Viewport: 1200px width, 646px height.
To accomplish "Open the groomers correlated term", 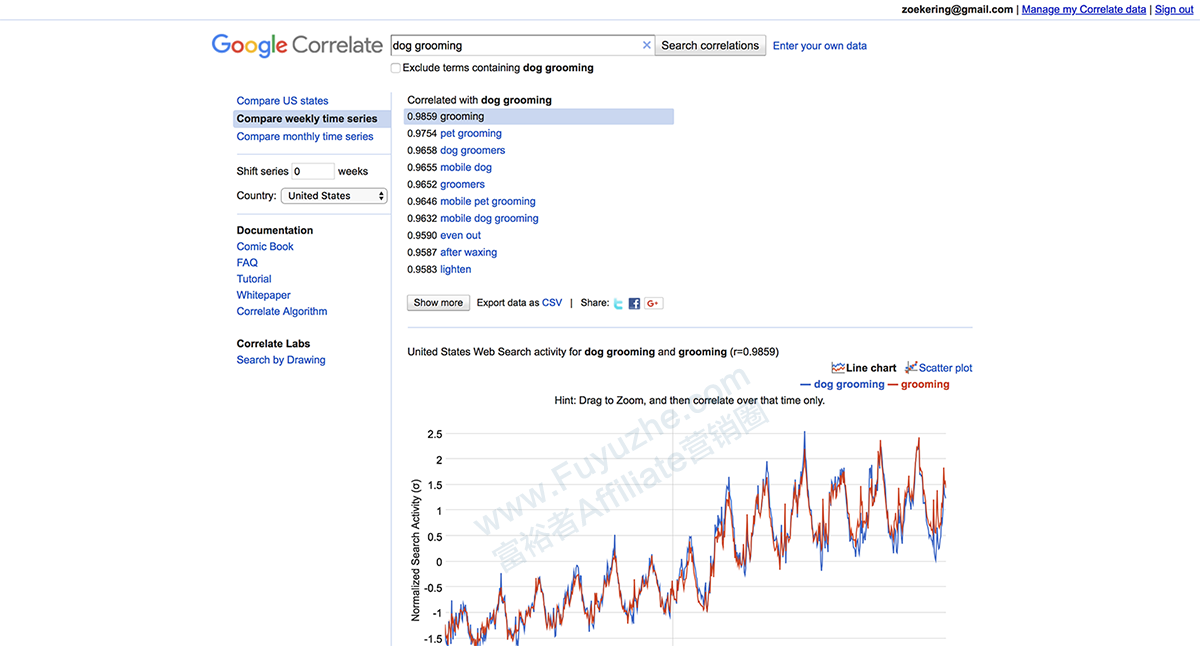I will 462,185.
